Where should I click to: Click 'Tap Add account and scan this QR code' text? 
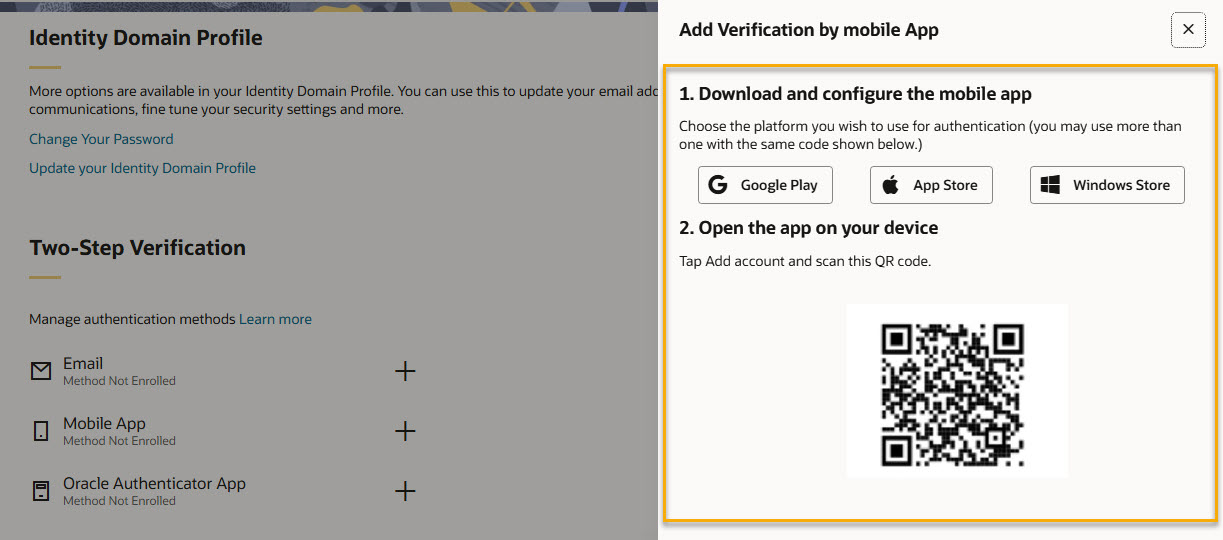coord(805,261)
